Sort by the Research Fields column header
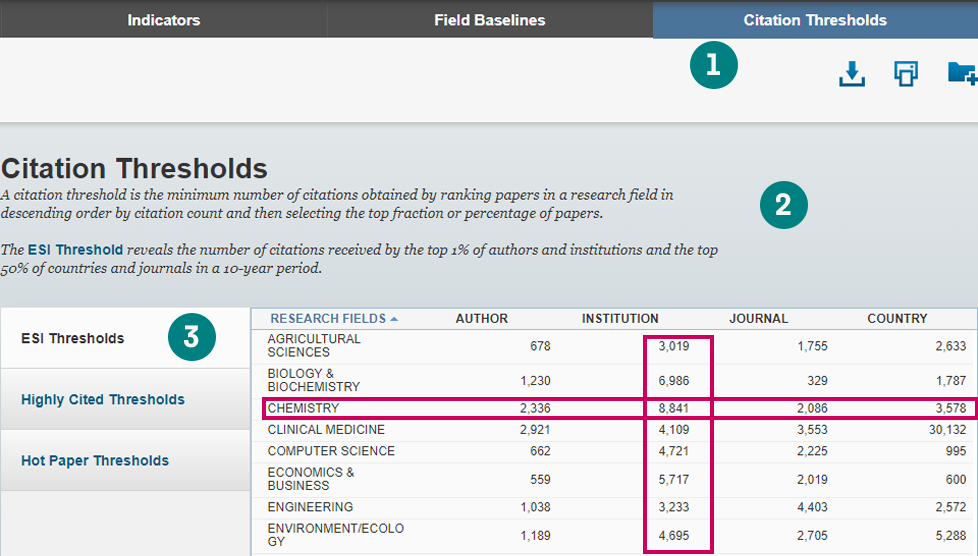This screenshot has height=556, width=978. coord(334,318)
